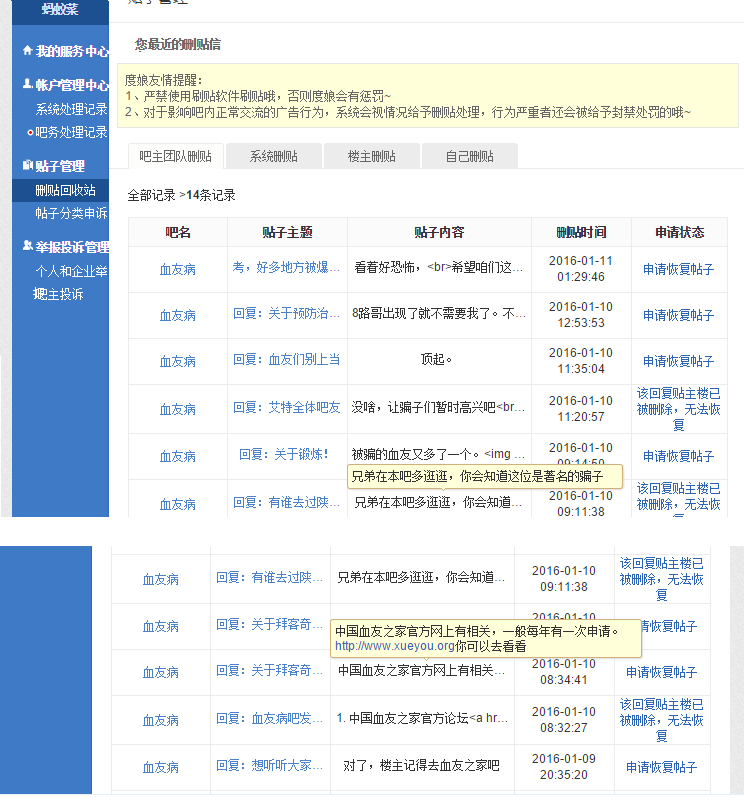Click the 14条记录 count text
Viewport: 744px width, 804px height.
[x=211, y=195]
